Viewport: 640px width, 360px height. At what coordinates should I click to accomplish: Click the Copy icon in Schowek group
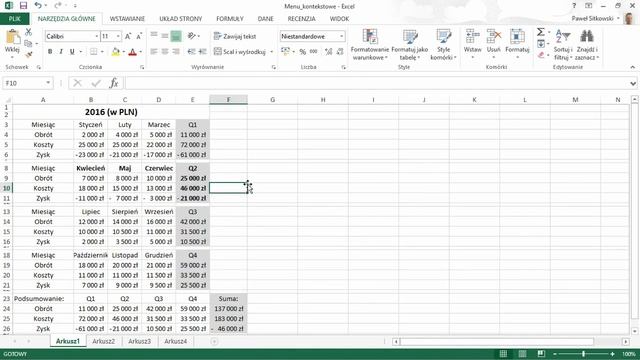coord(28,43)
